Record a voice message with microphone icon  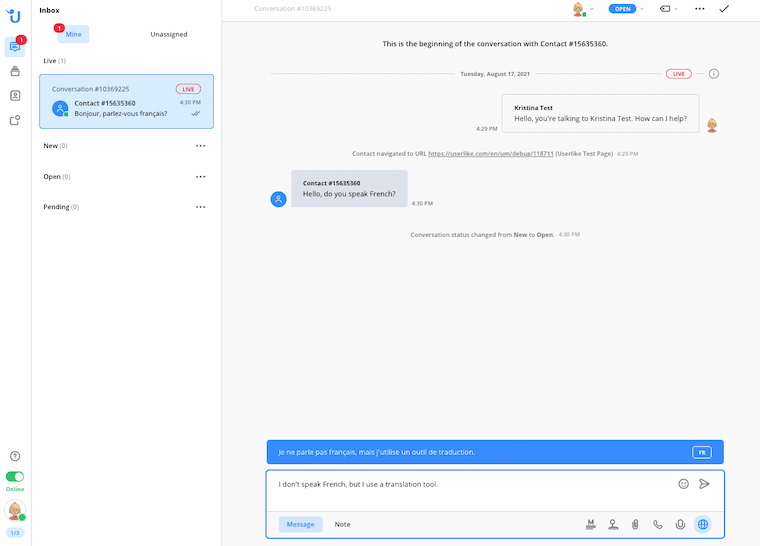680,524
